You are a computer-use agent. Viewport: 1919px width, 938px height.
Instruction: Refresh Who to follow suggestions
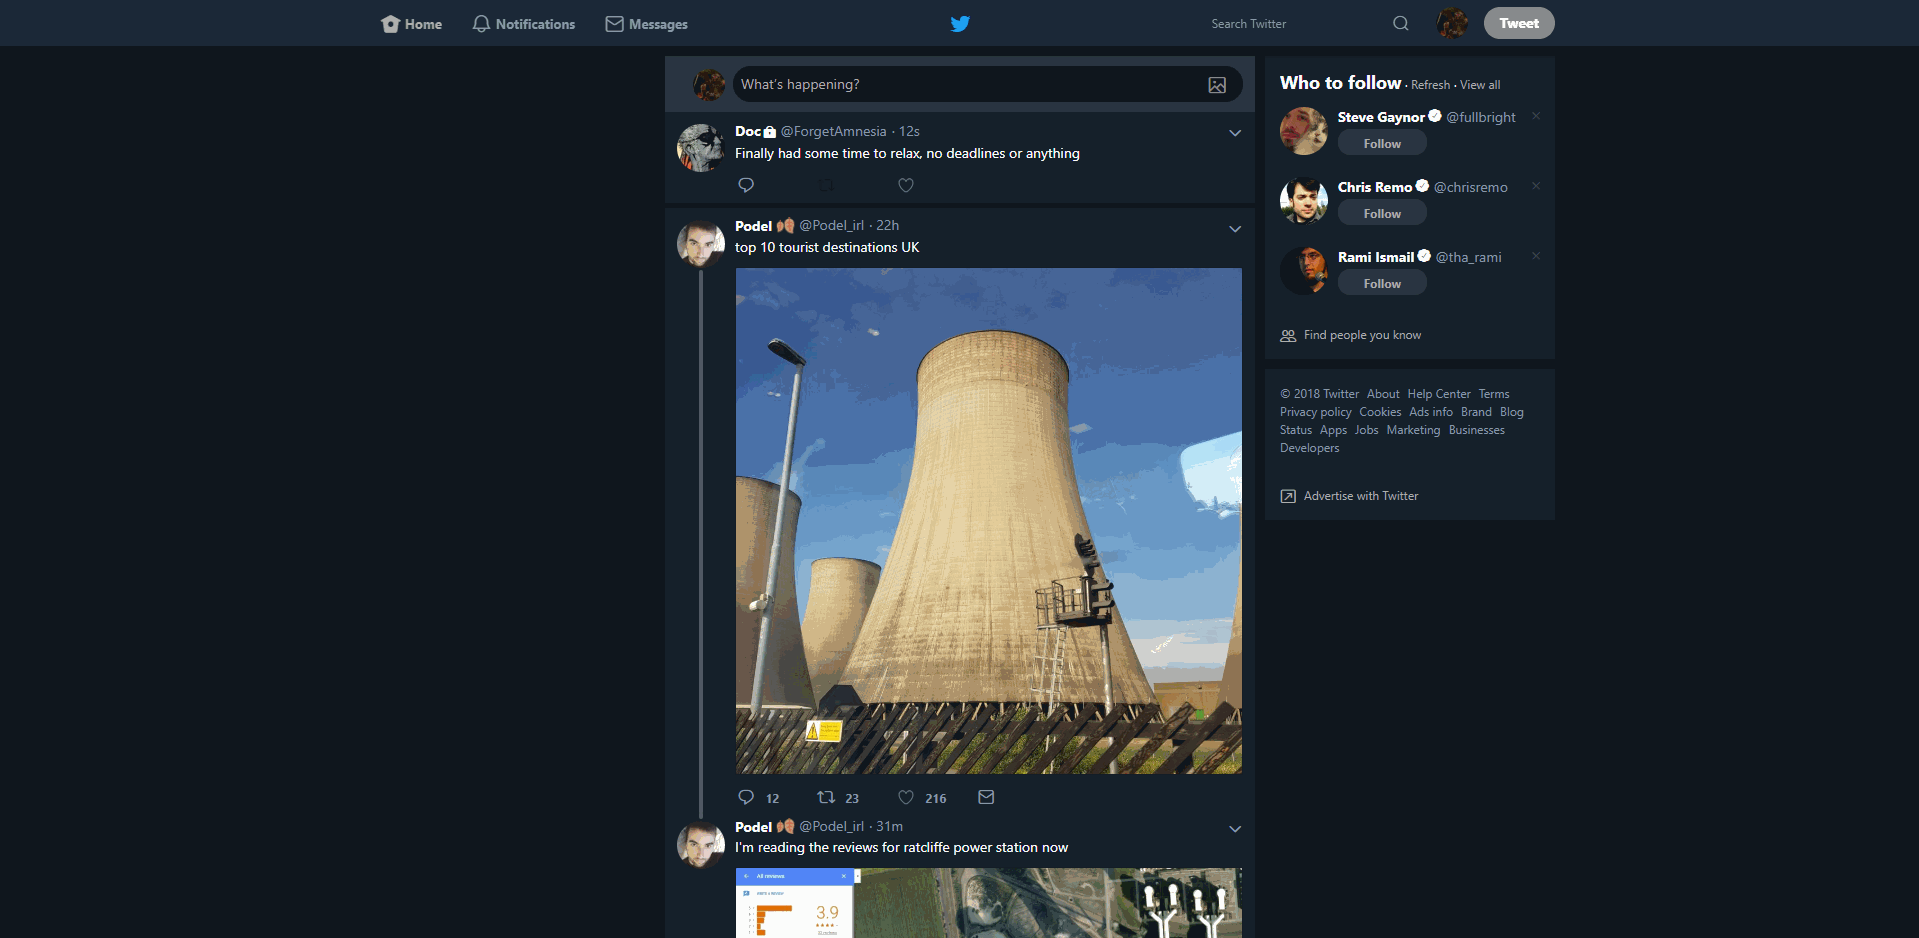point(1430,85)
